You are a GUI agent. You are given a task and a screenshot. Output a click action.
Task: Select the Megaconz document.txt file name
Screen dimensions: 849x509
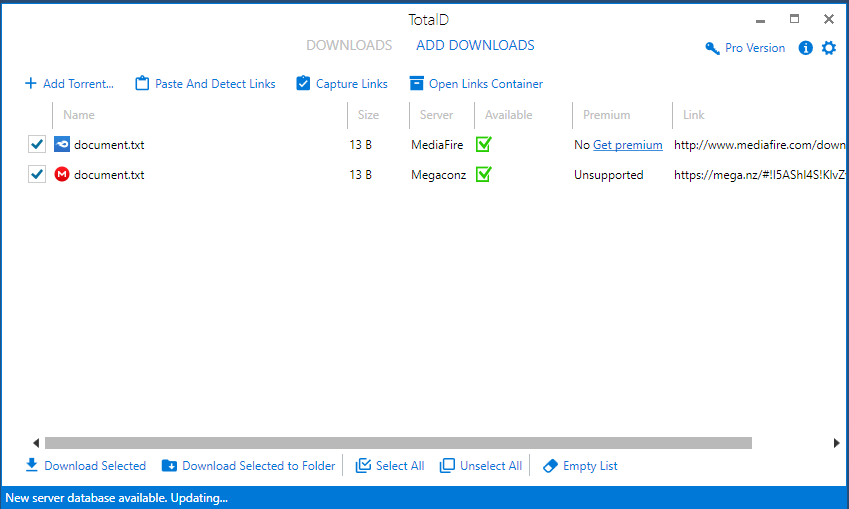click(x=109, y=175)
